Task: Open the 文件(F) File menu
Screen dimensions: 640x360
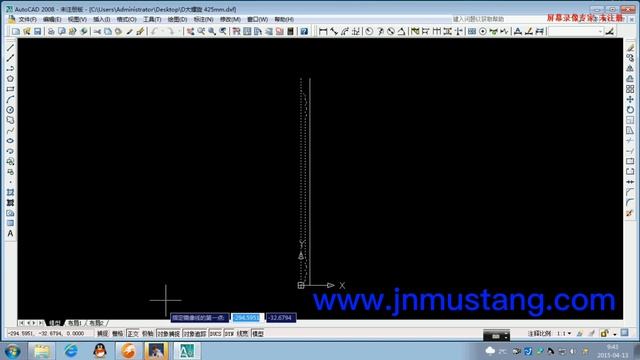Action: point(27,19)
